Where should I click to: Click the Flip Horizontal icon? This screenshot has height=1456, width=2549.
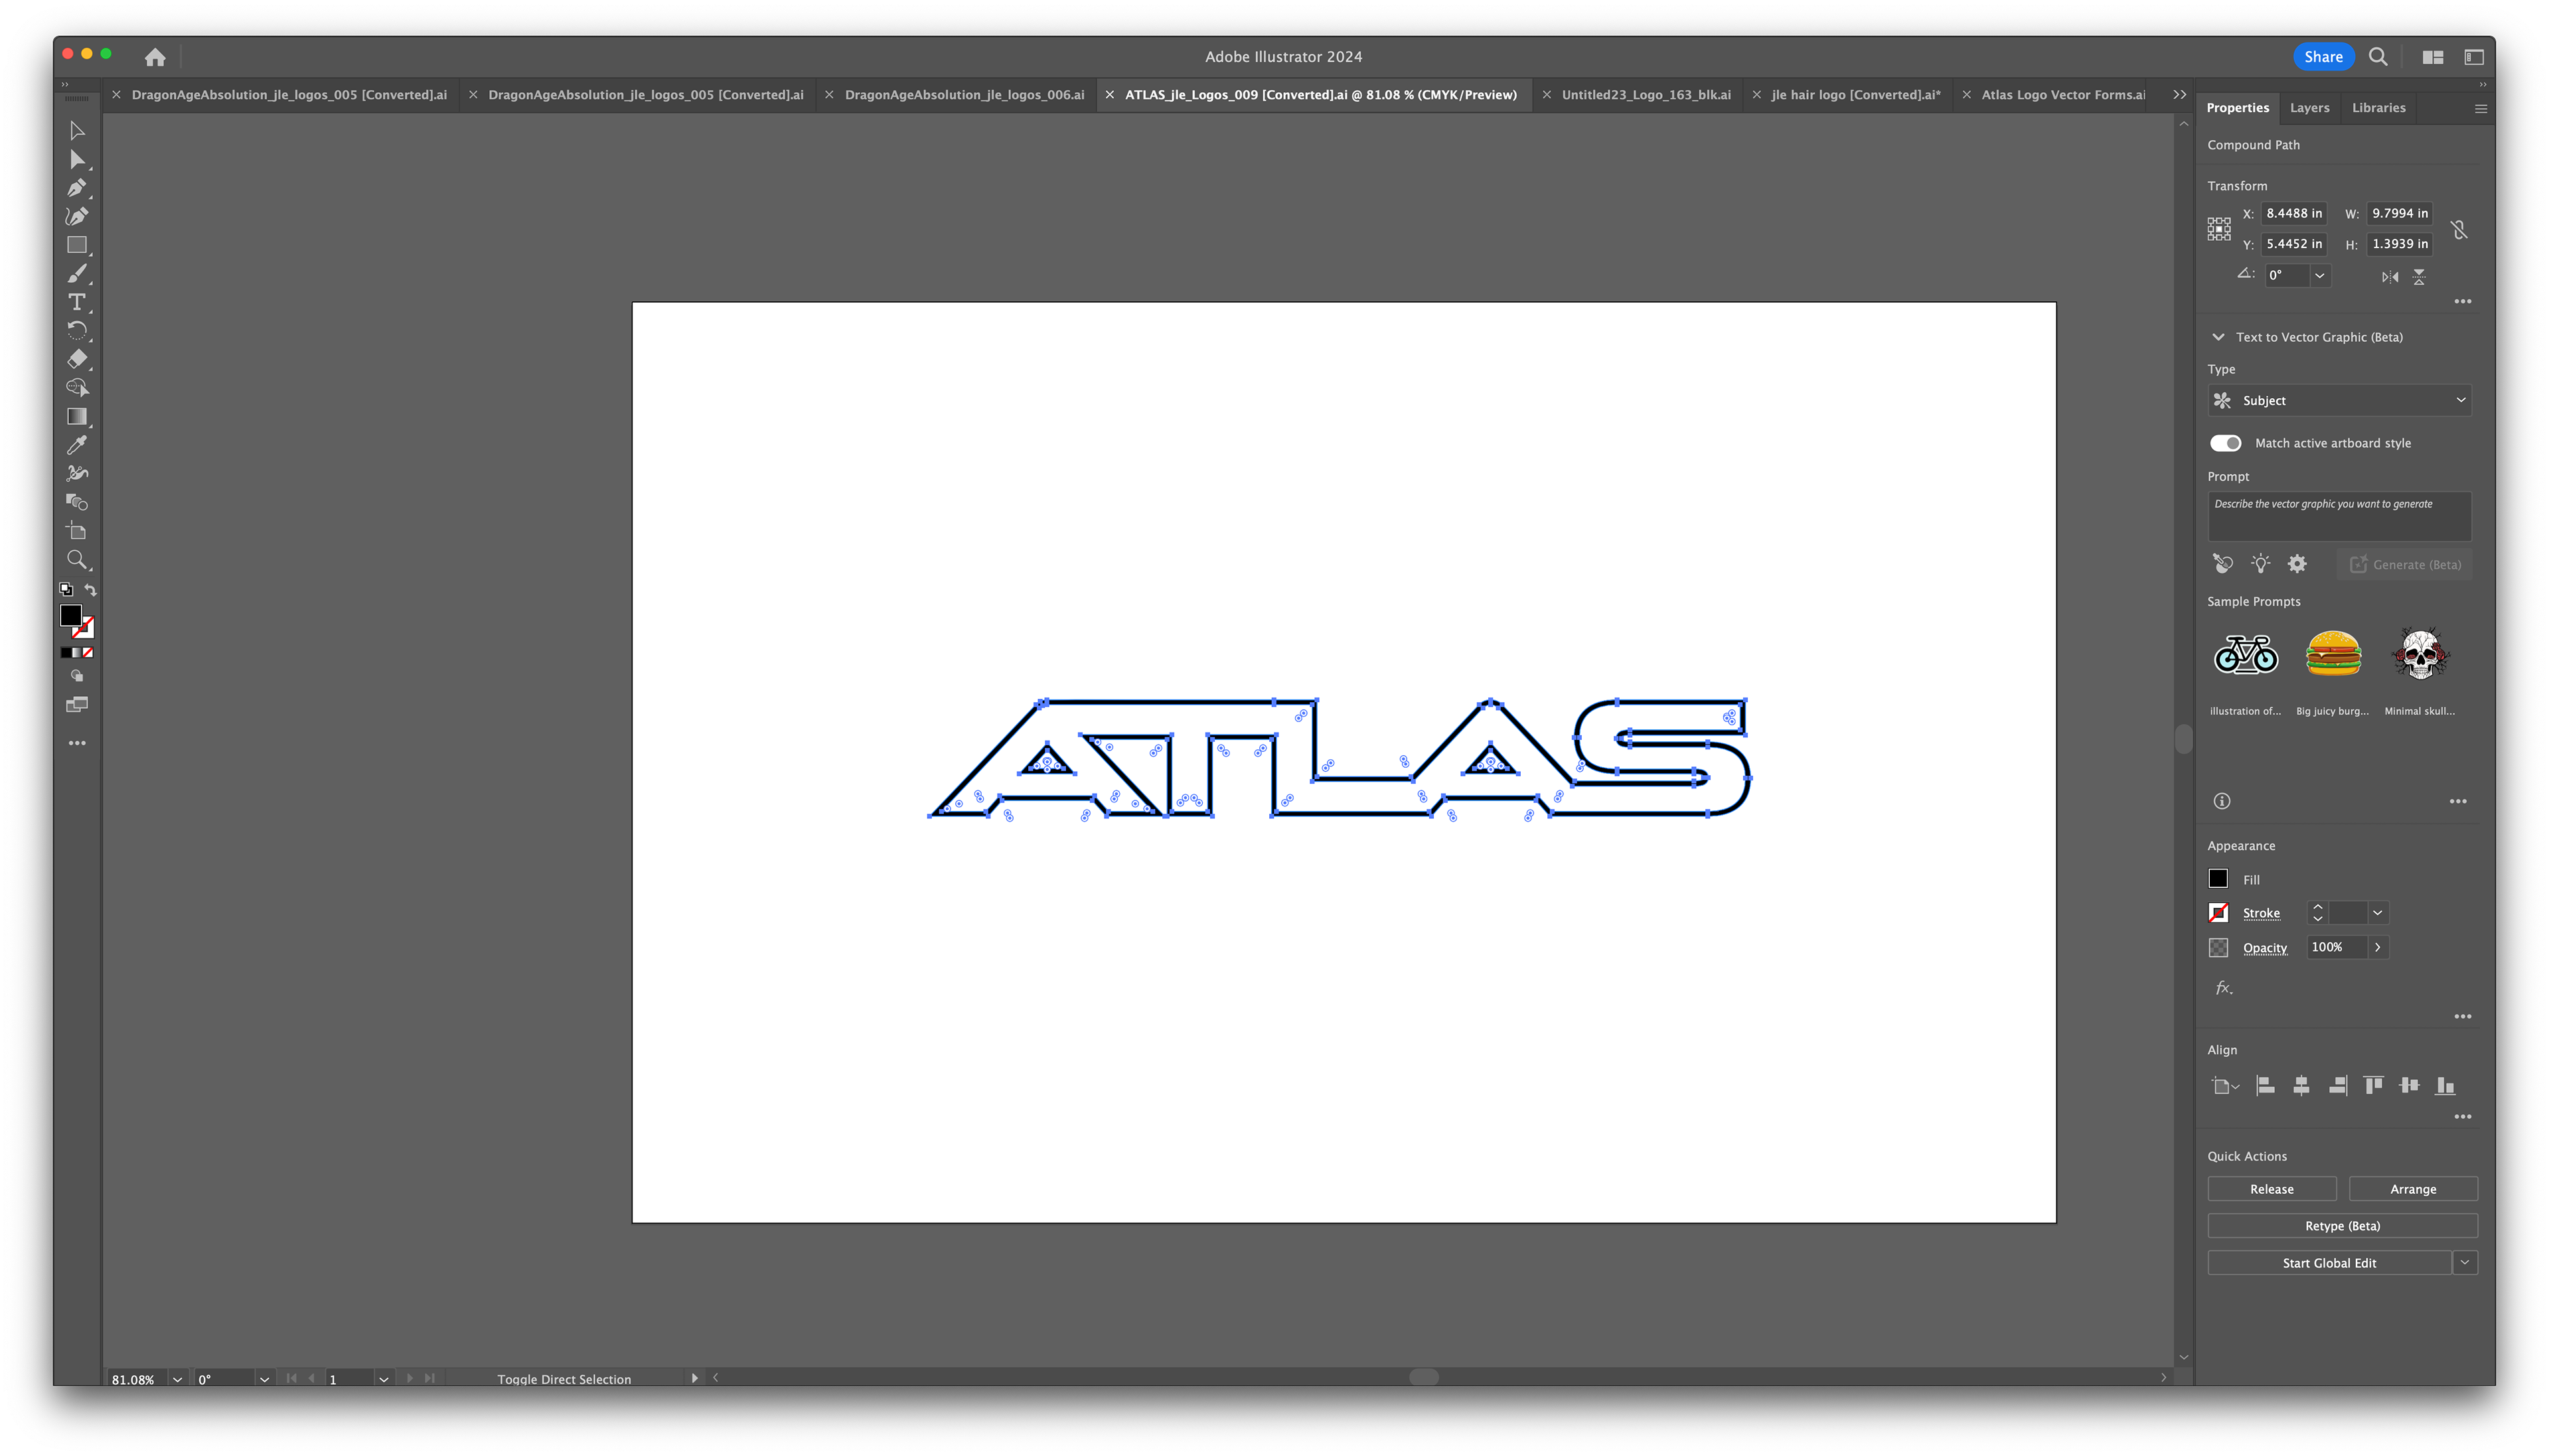tap(2390, 277)
